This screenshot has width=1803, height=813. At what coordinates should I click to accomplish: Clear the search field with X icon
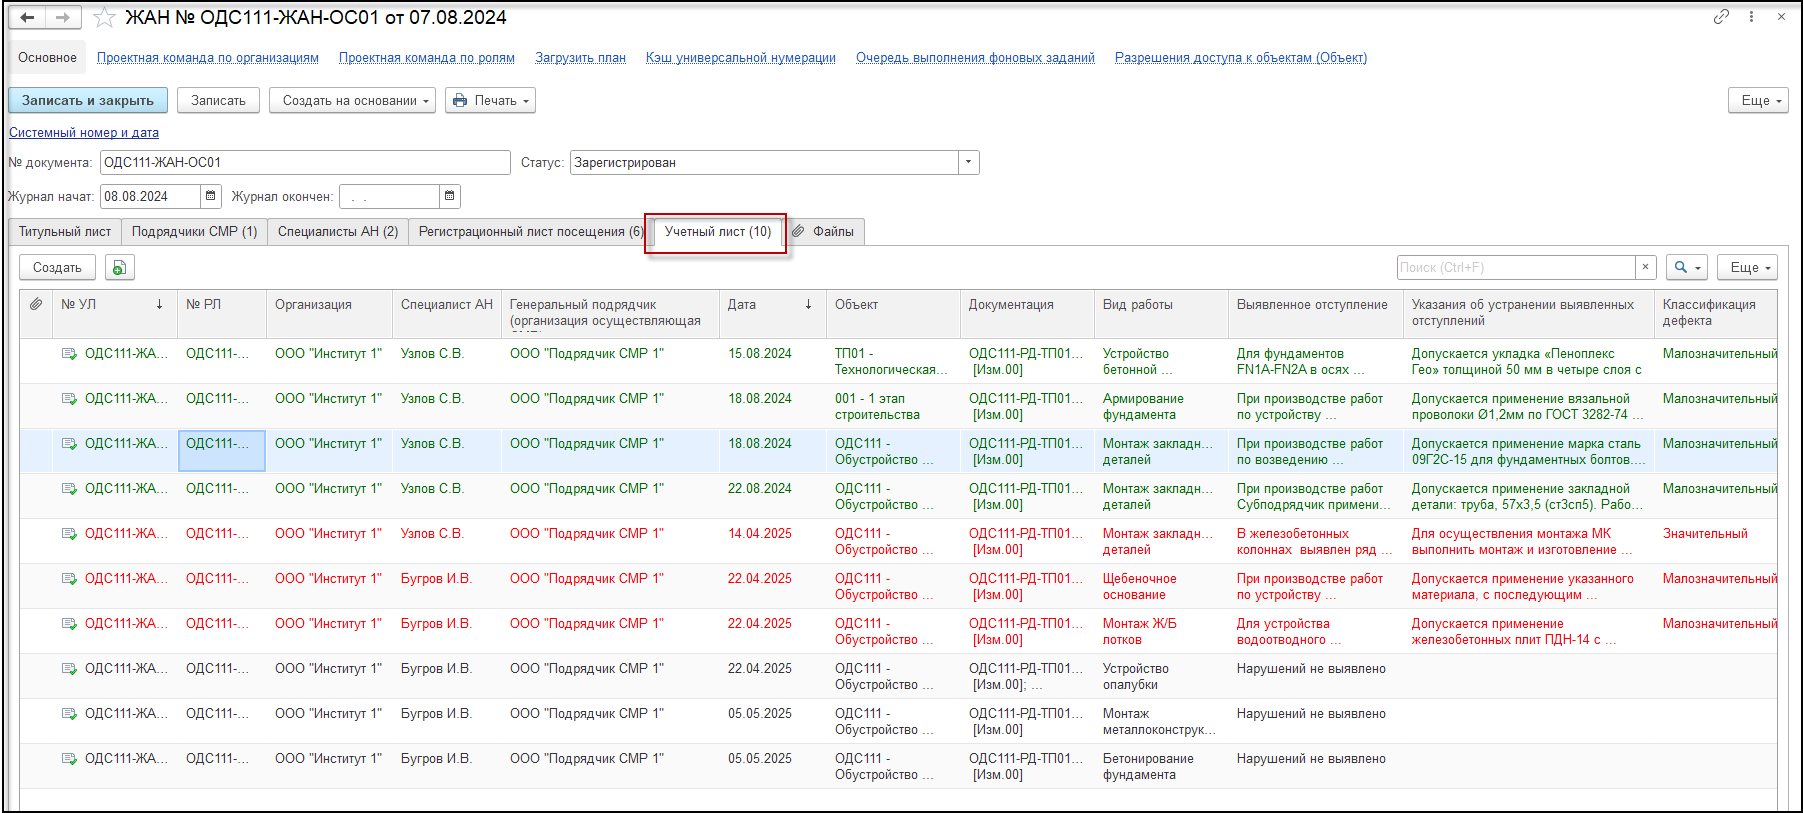(x=1645, y=267)
